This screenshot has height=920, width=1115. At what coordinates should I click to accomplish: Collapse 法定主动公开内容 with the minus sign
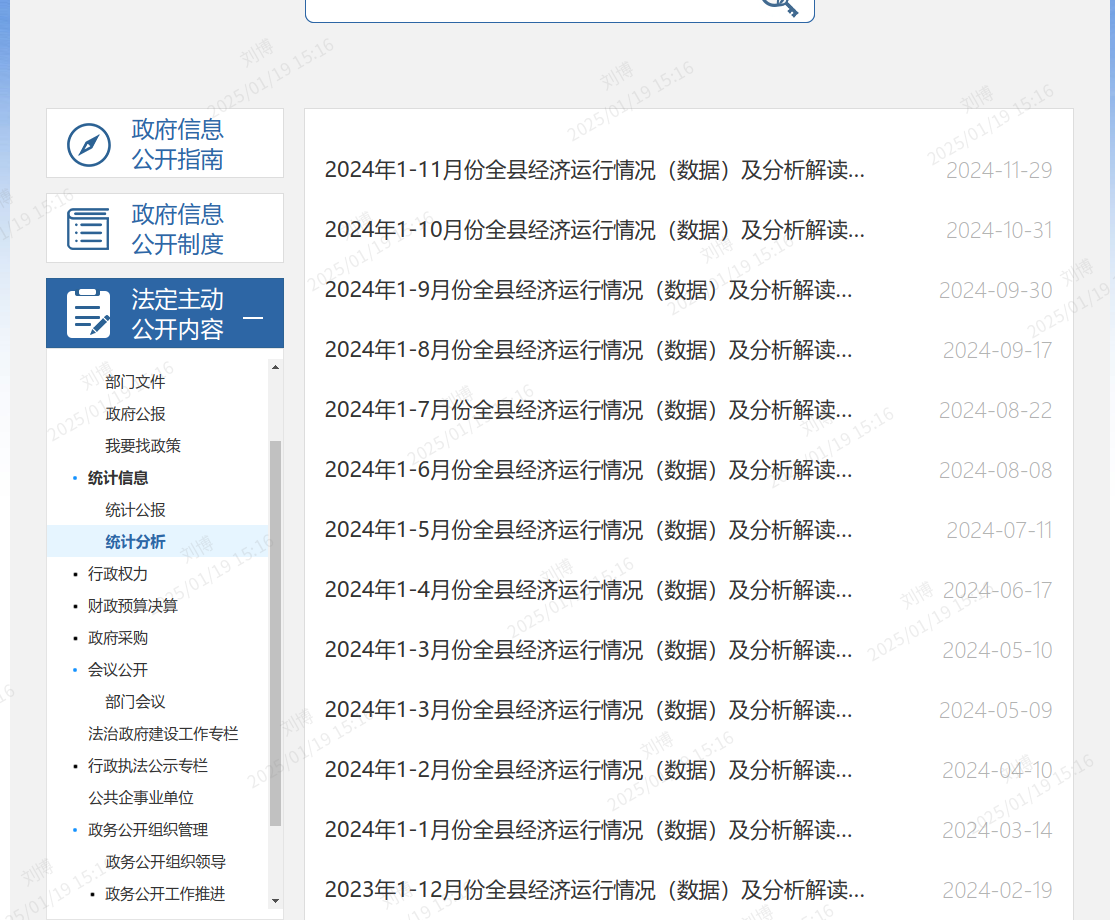tap(253, 318)
